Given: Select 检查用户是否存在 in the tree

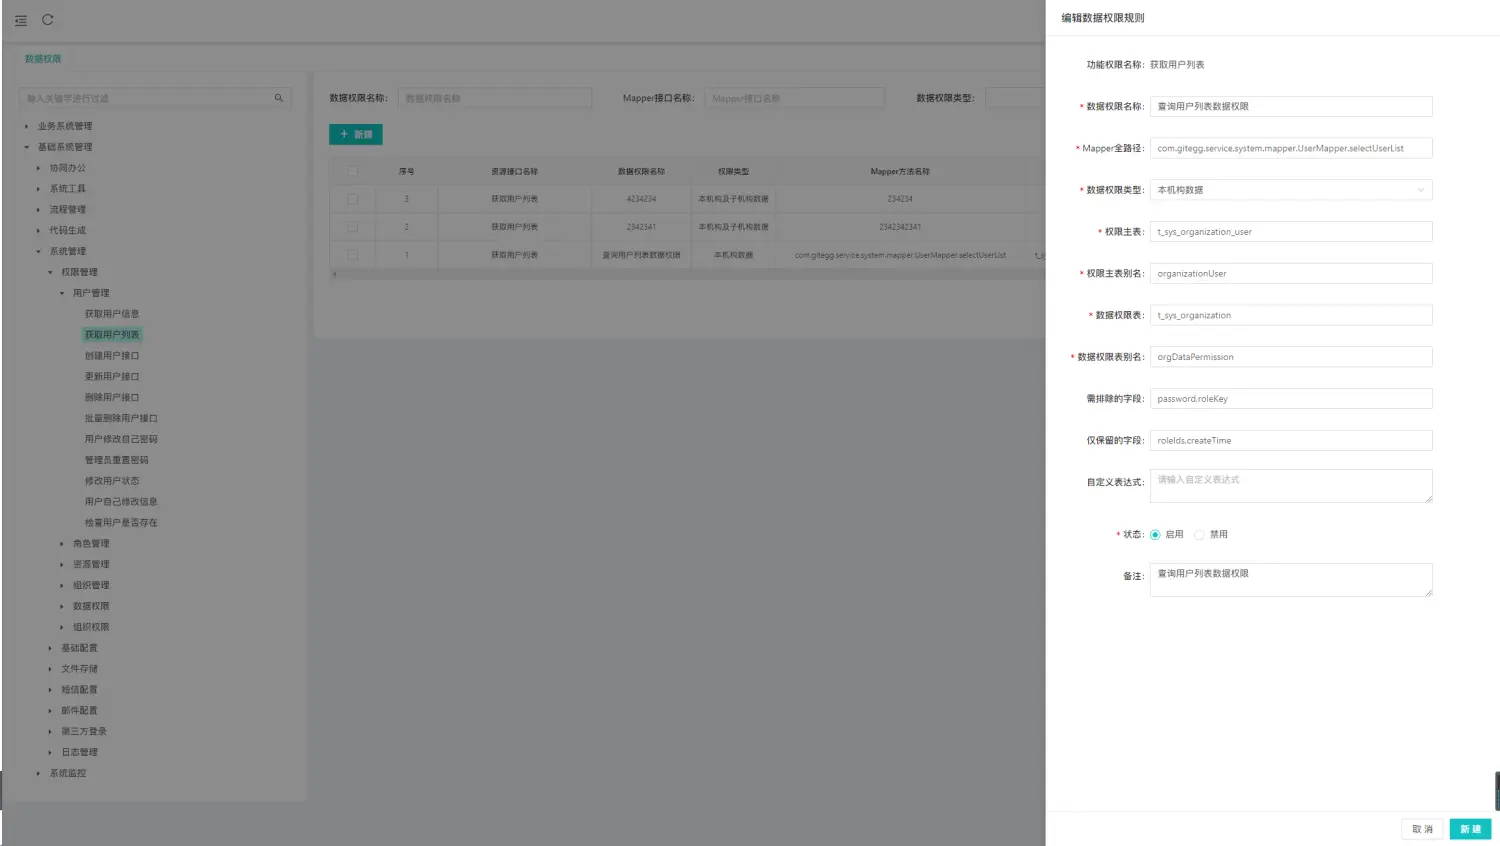Looking at the screenshot, I should (121, 523).
